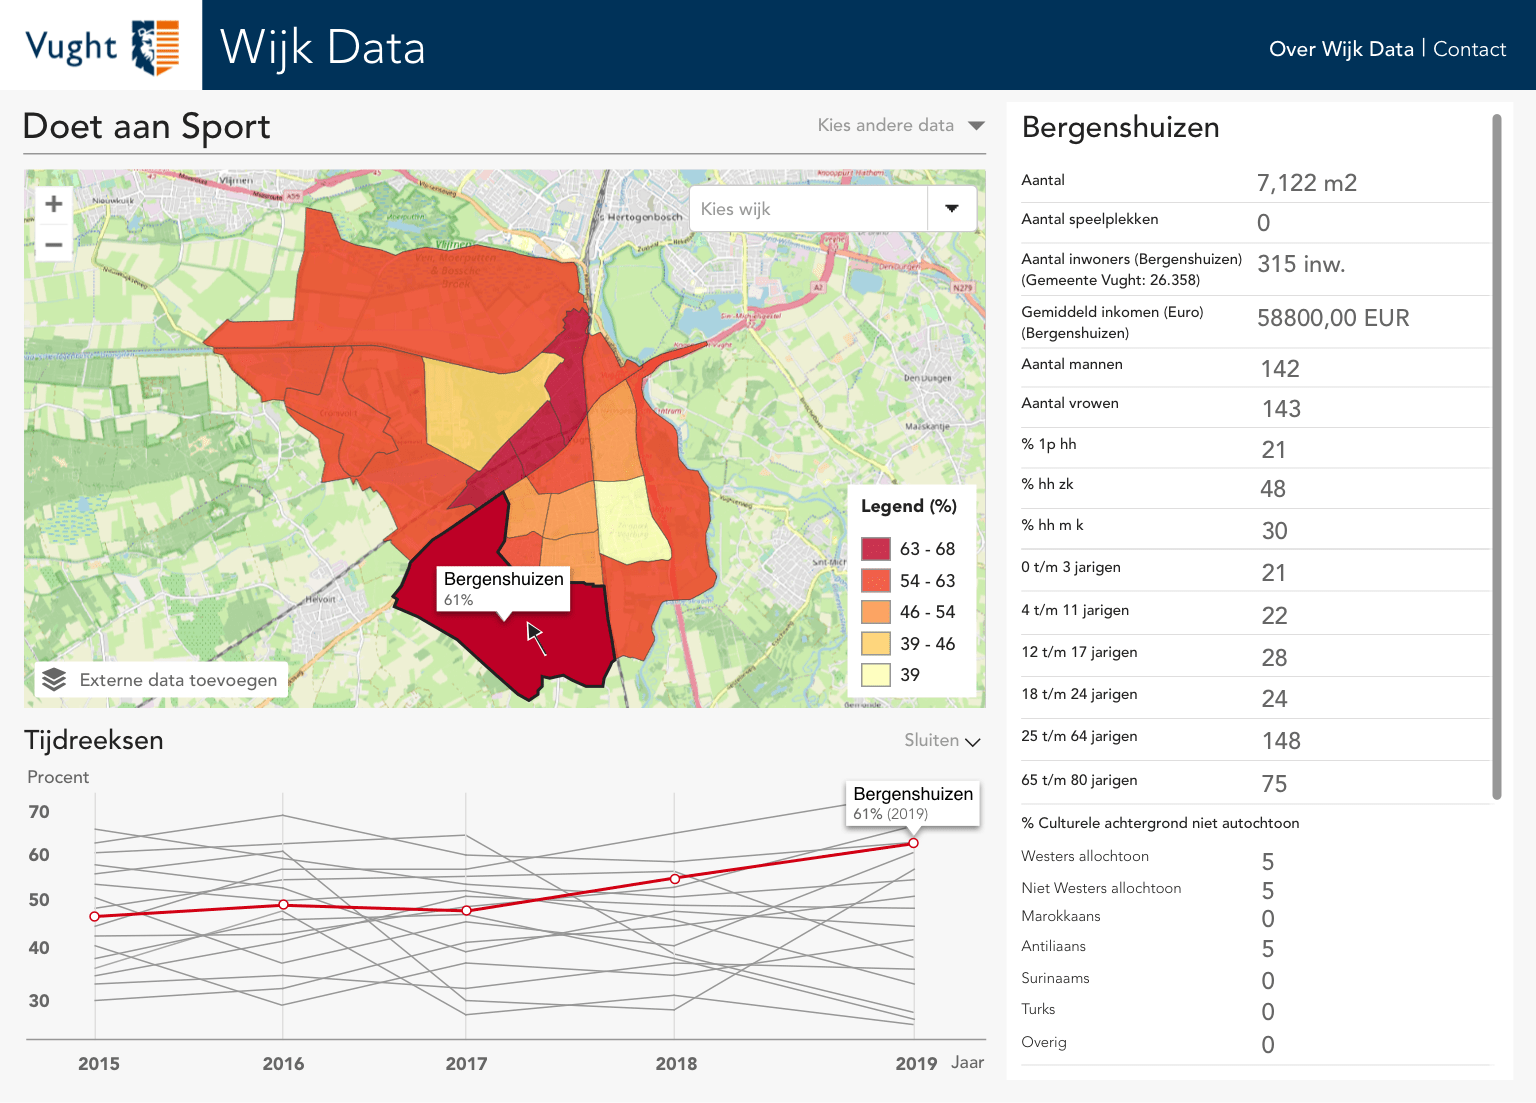This screenshot has height=1103, width=1536.
Task: Click the 2017 data point on the red line
Action: click(467, 911)
